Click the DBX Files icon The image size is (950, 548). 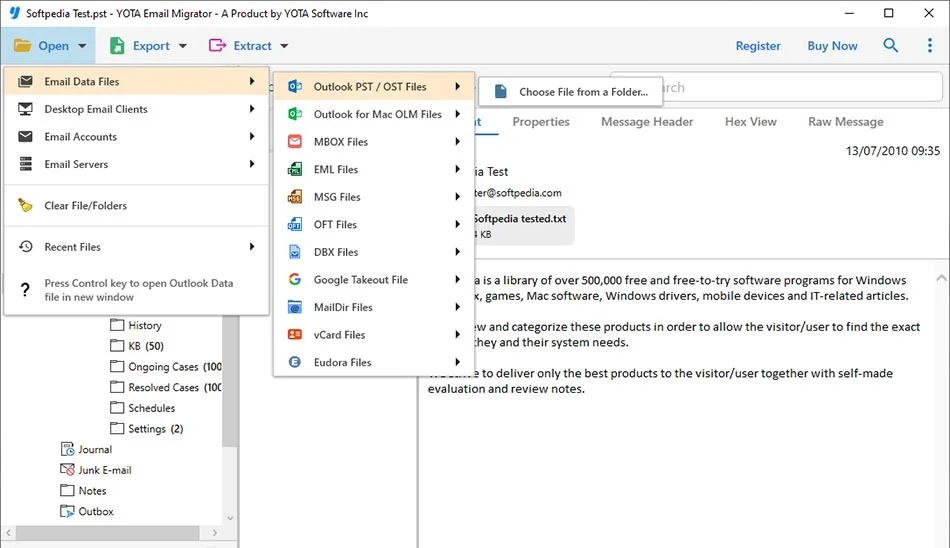pyautogui.click(x=295, y=252)
